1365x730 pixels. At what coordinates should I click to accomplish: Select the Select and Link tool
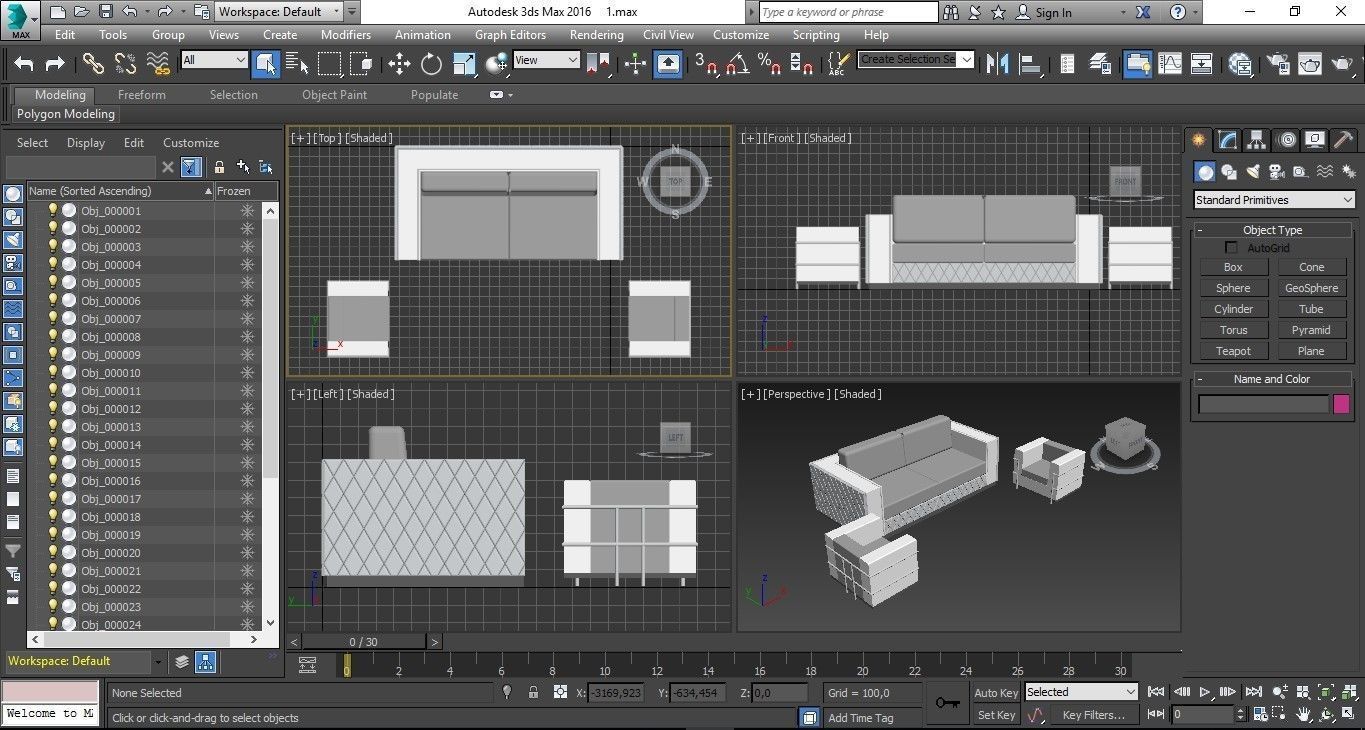93,63
